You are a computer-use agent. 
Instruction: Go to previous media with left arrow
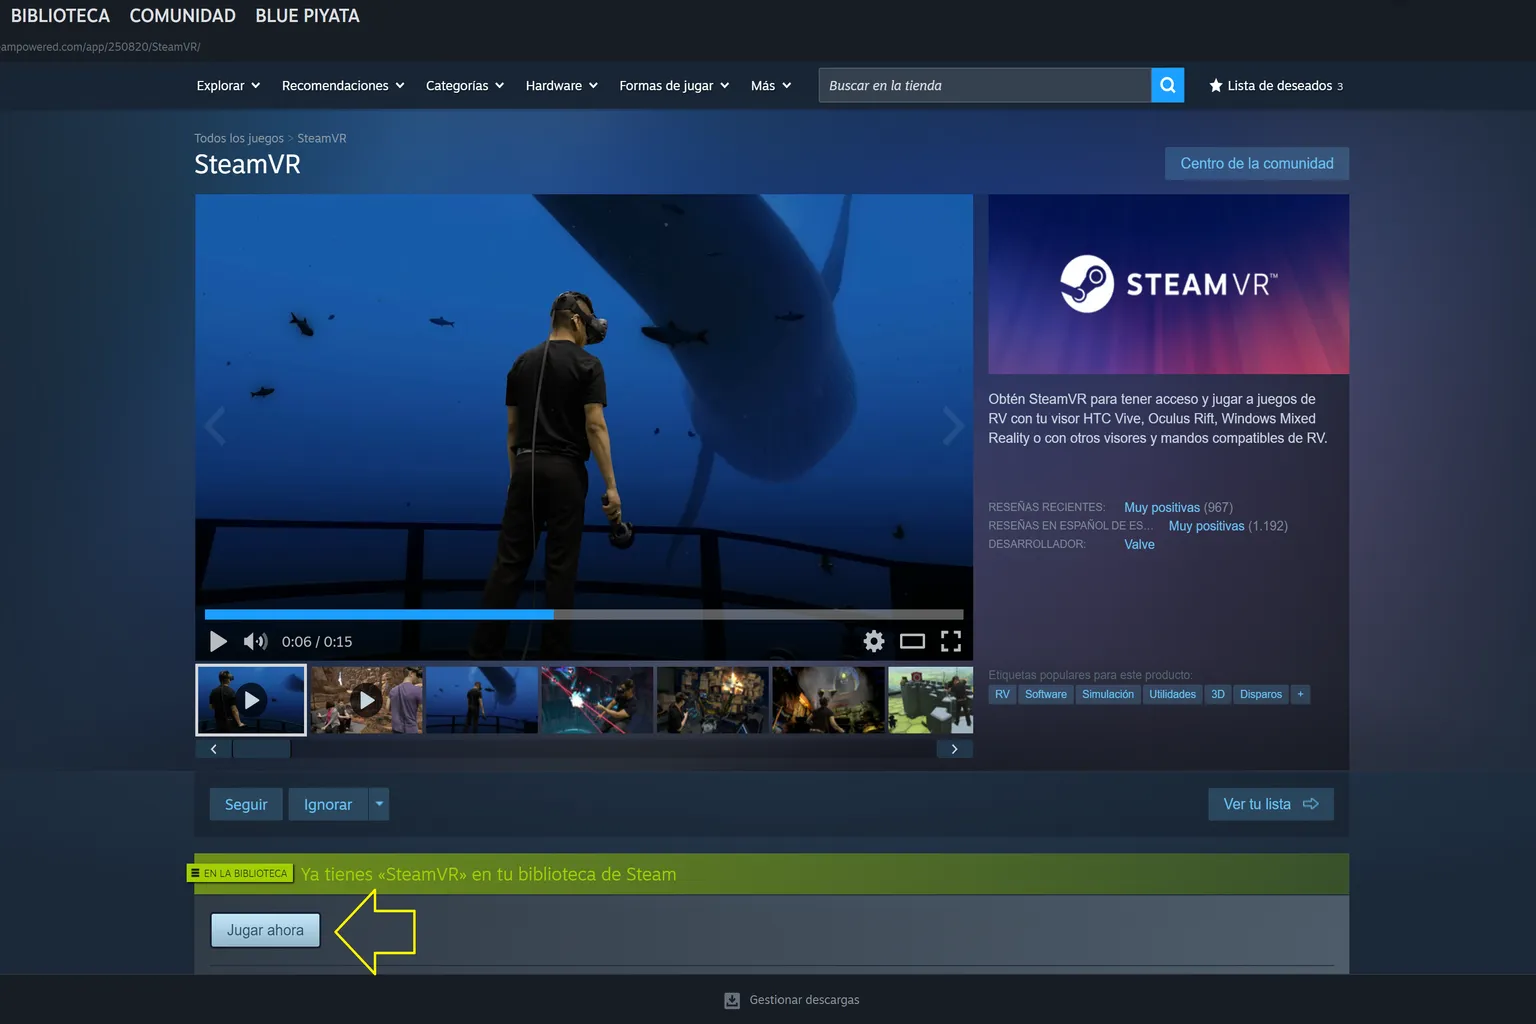coord(215,426)
